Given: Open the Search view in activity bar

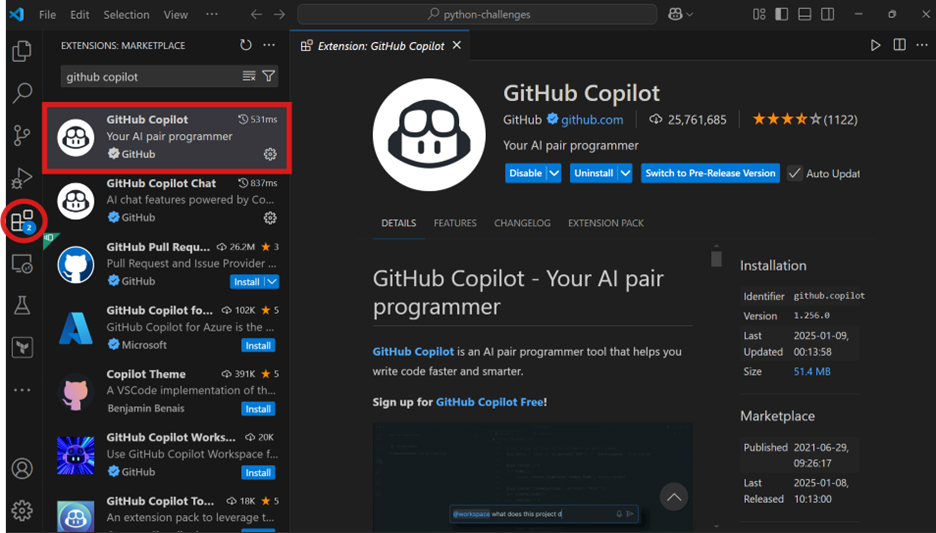Looking at the screenshot, I should [x=22, y=93].
